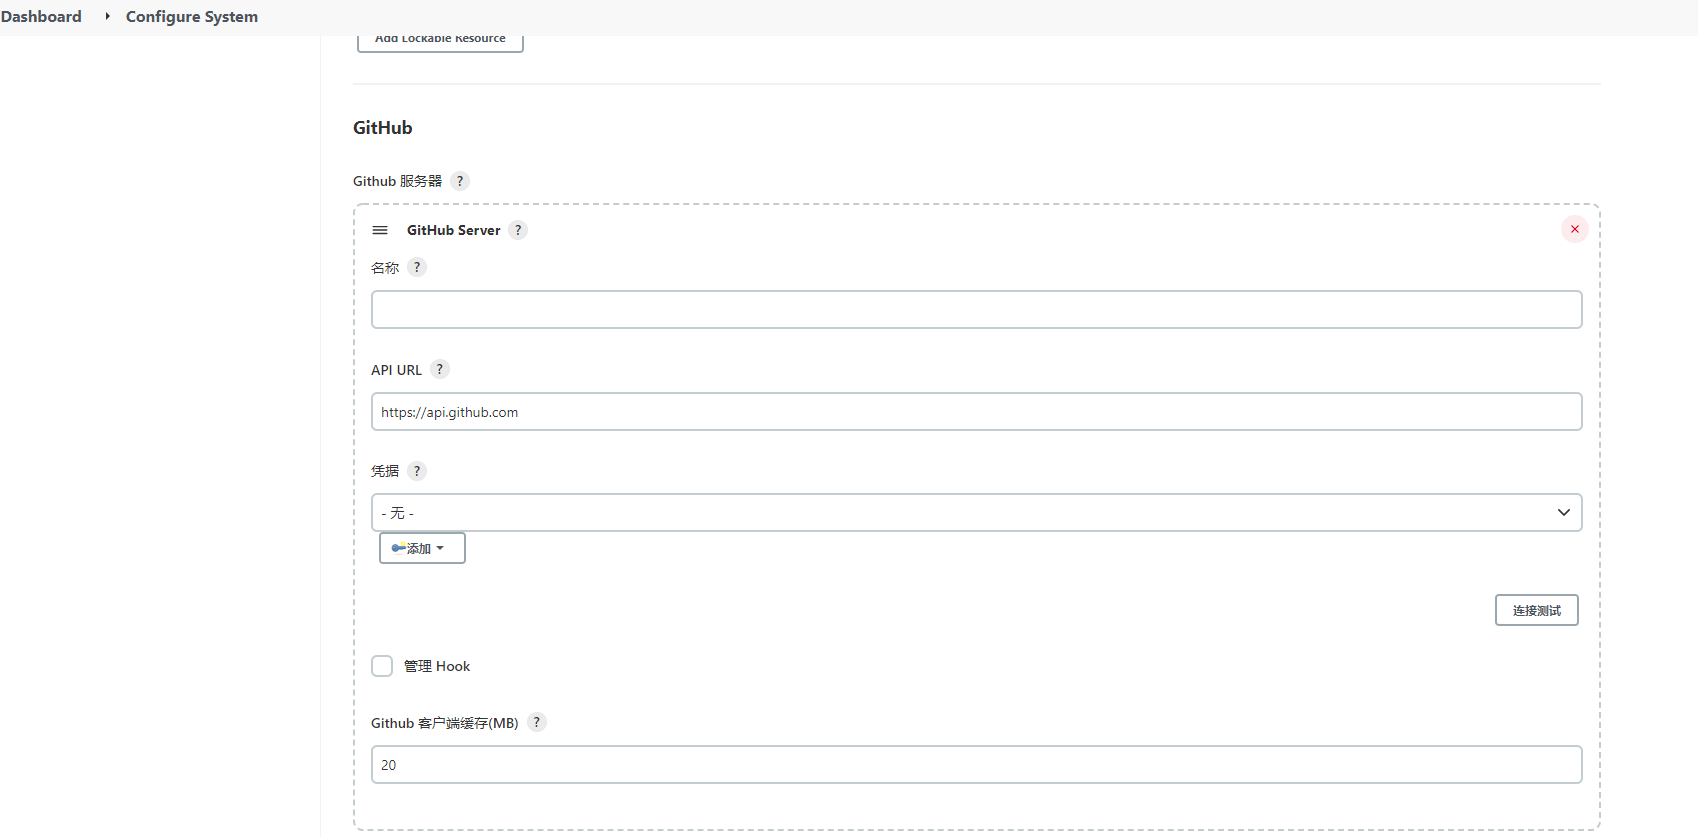Image resolution: width=1698 pixels, height=837 pixels.
Task: Click the API URL input field
Action: [x=976, y=412]
